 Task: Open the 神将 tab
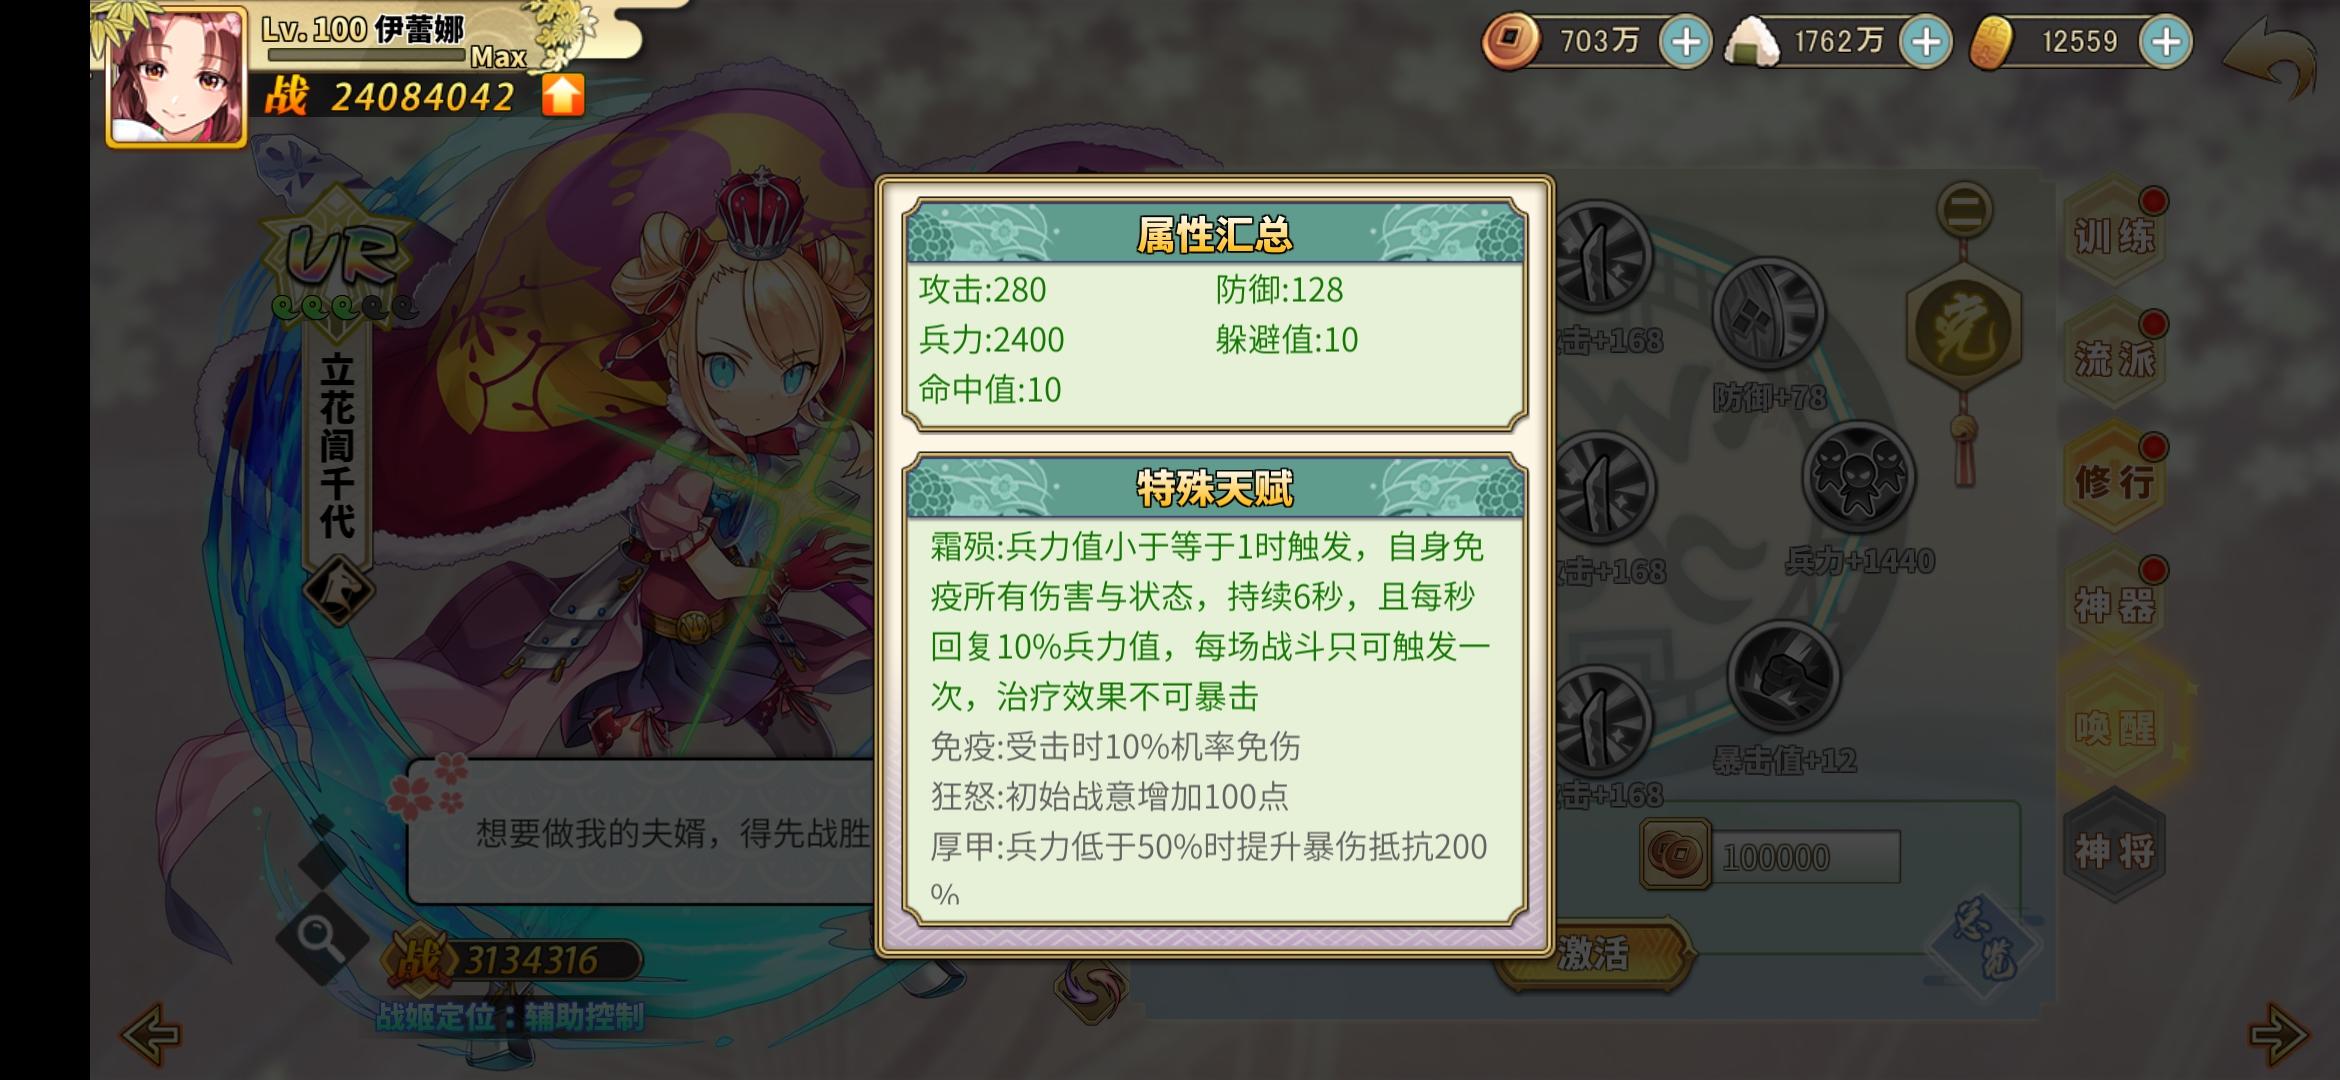(2114, 851)
